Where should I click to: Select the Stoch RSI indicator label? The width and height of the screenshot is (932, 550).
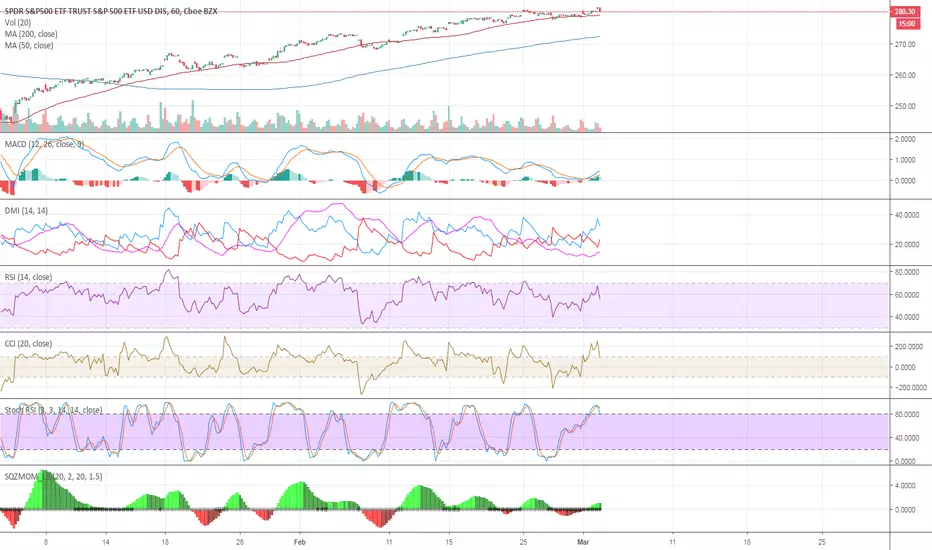click(53, 410)
